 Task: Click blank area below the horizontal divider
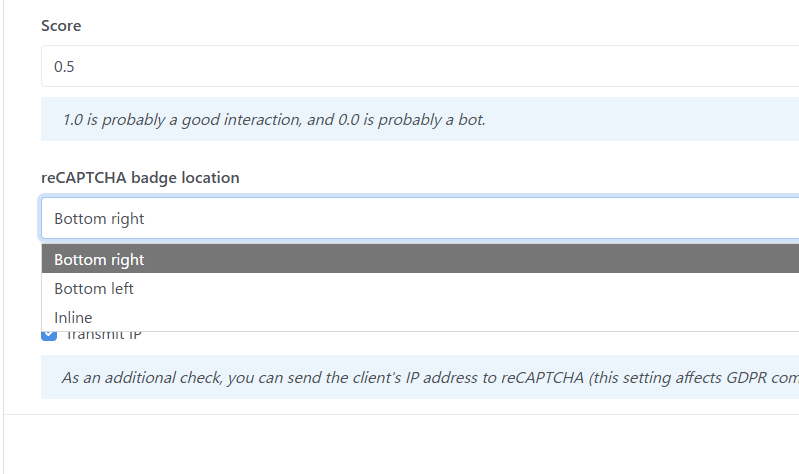click(x=400, y=445)
